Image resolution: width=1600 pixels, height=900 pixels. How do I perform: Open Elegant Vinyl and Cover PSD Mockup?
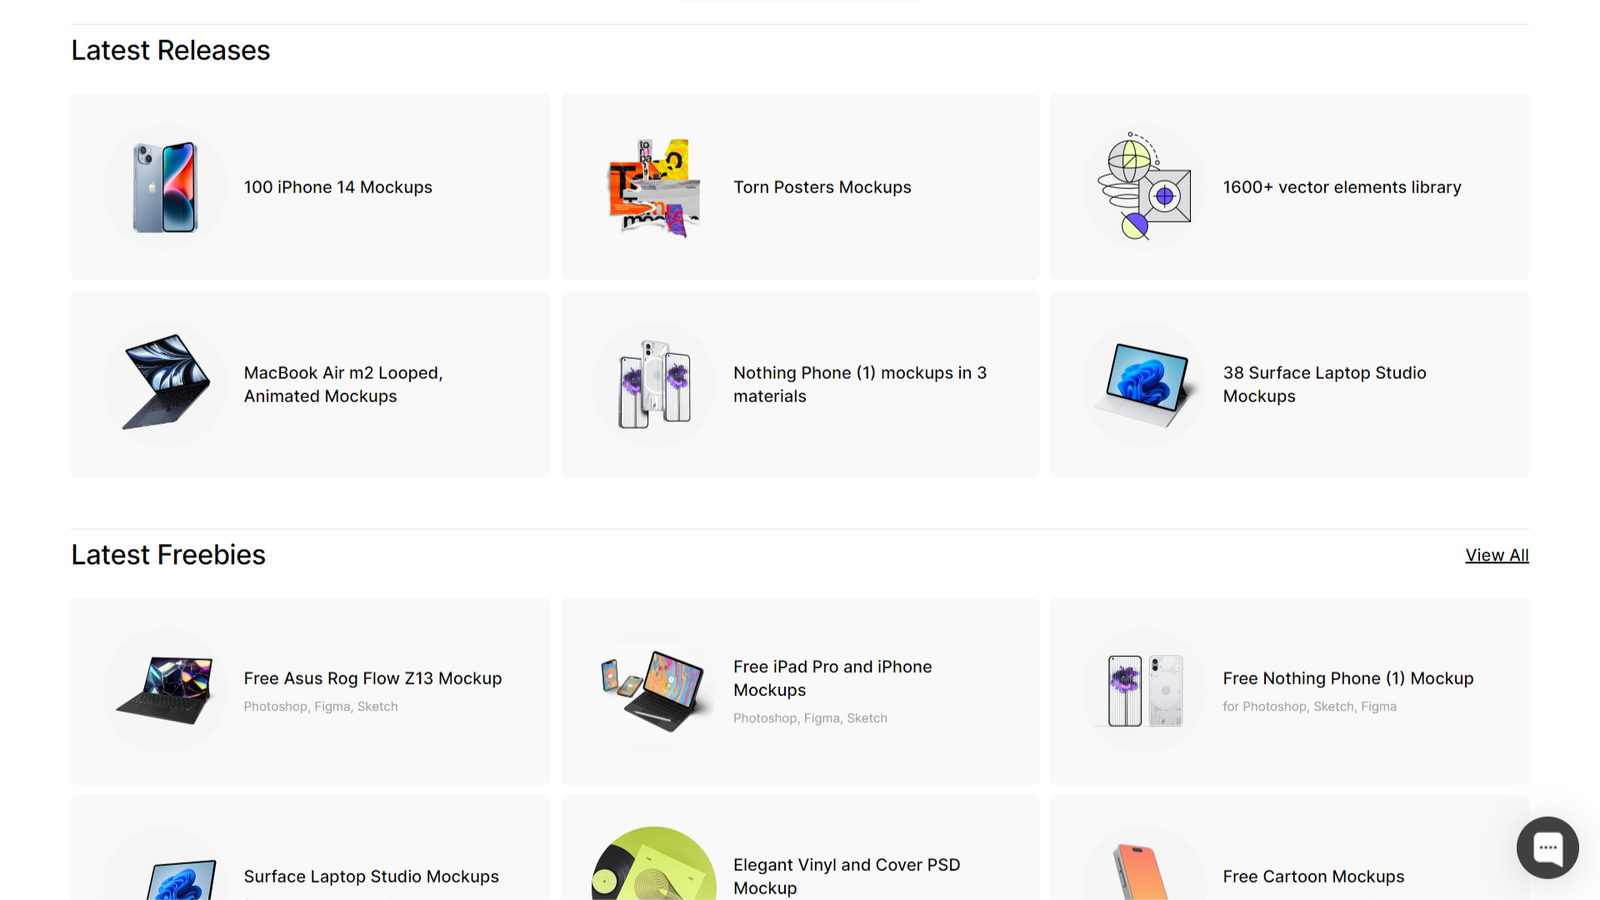point(846,876)
